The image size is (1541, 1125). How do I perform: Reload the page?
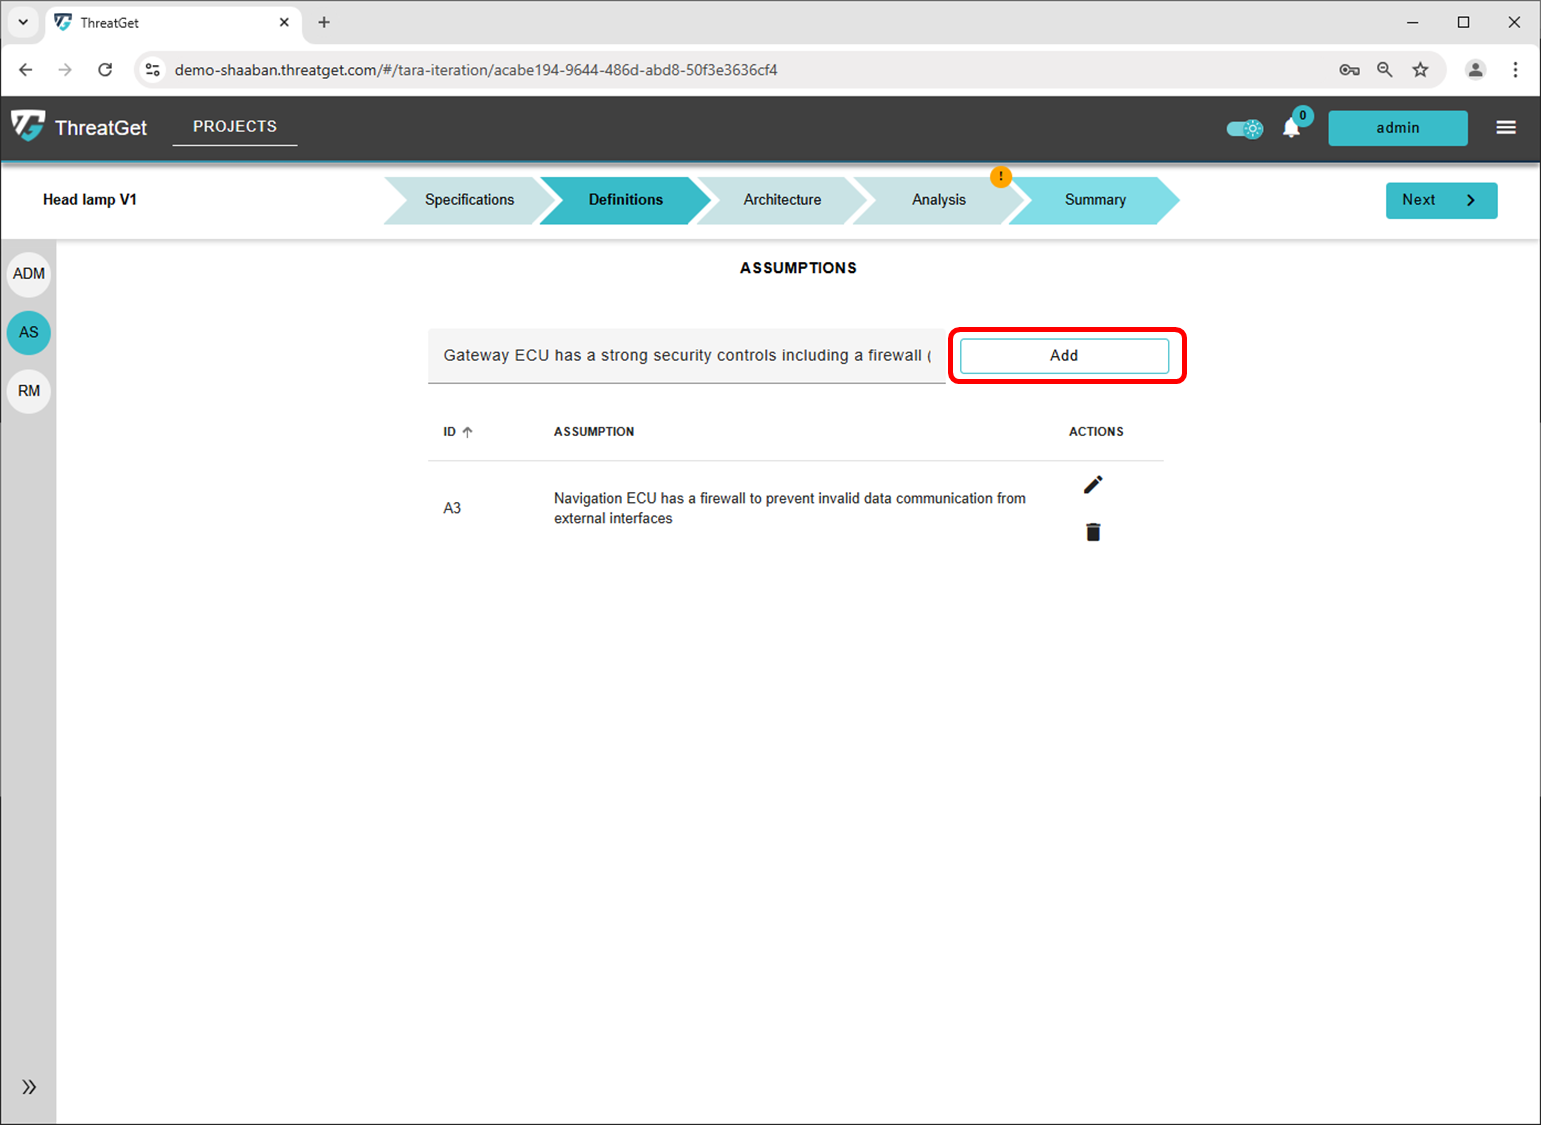pyautogui.click(x=105, y=70)
